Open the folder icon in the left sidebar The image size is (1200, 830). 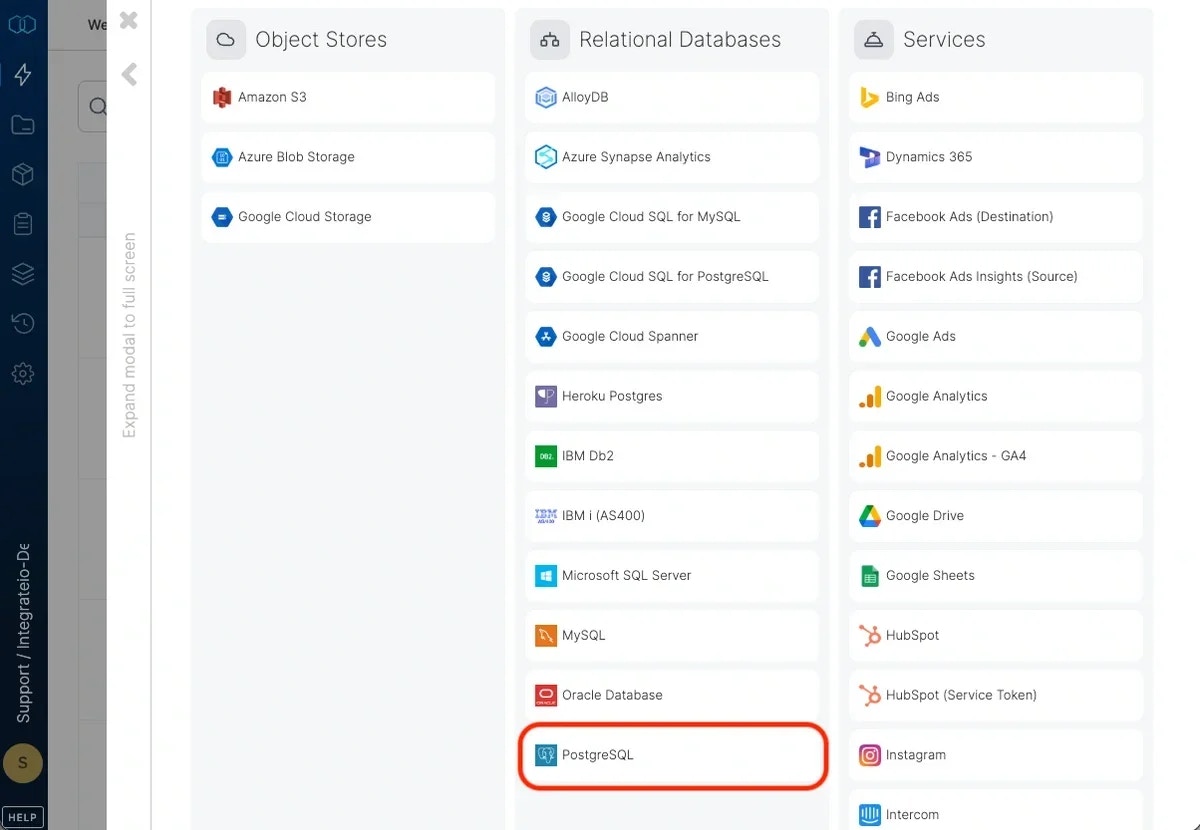click(22, 124)
